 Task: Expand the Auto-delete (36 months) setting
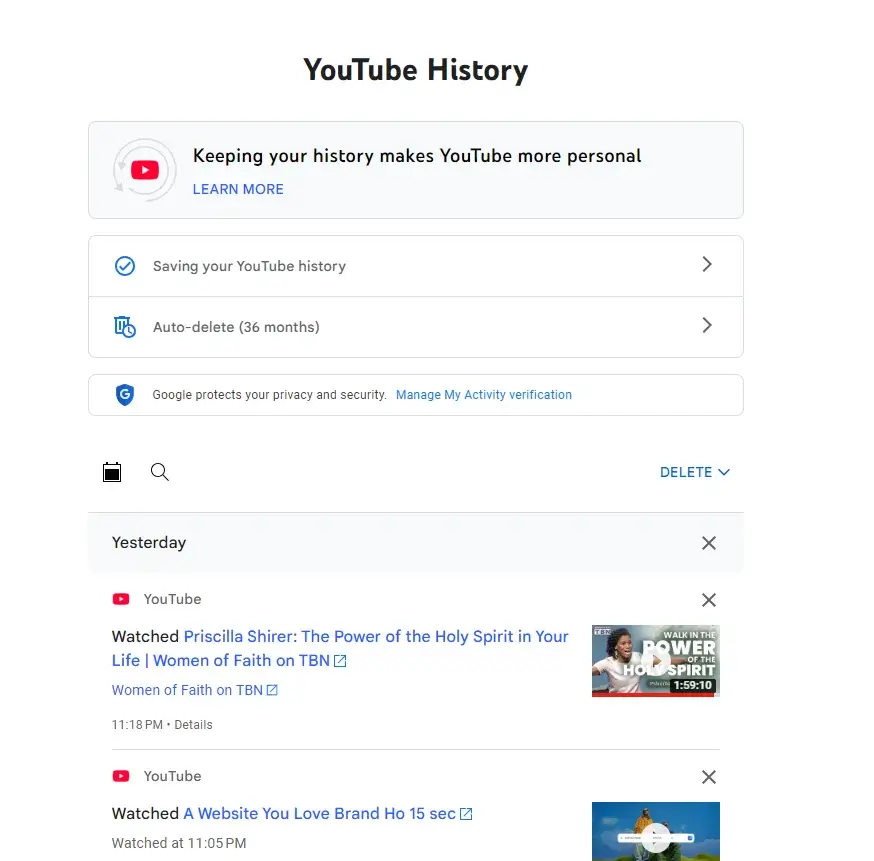pyautogui.click(x=707, y=326)
